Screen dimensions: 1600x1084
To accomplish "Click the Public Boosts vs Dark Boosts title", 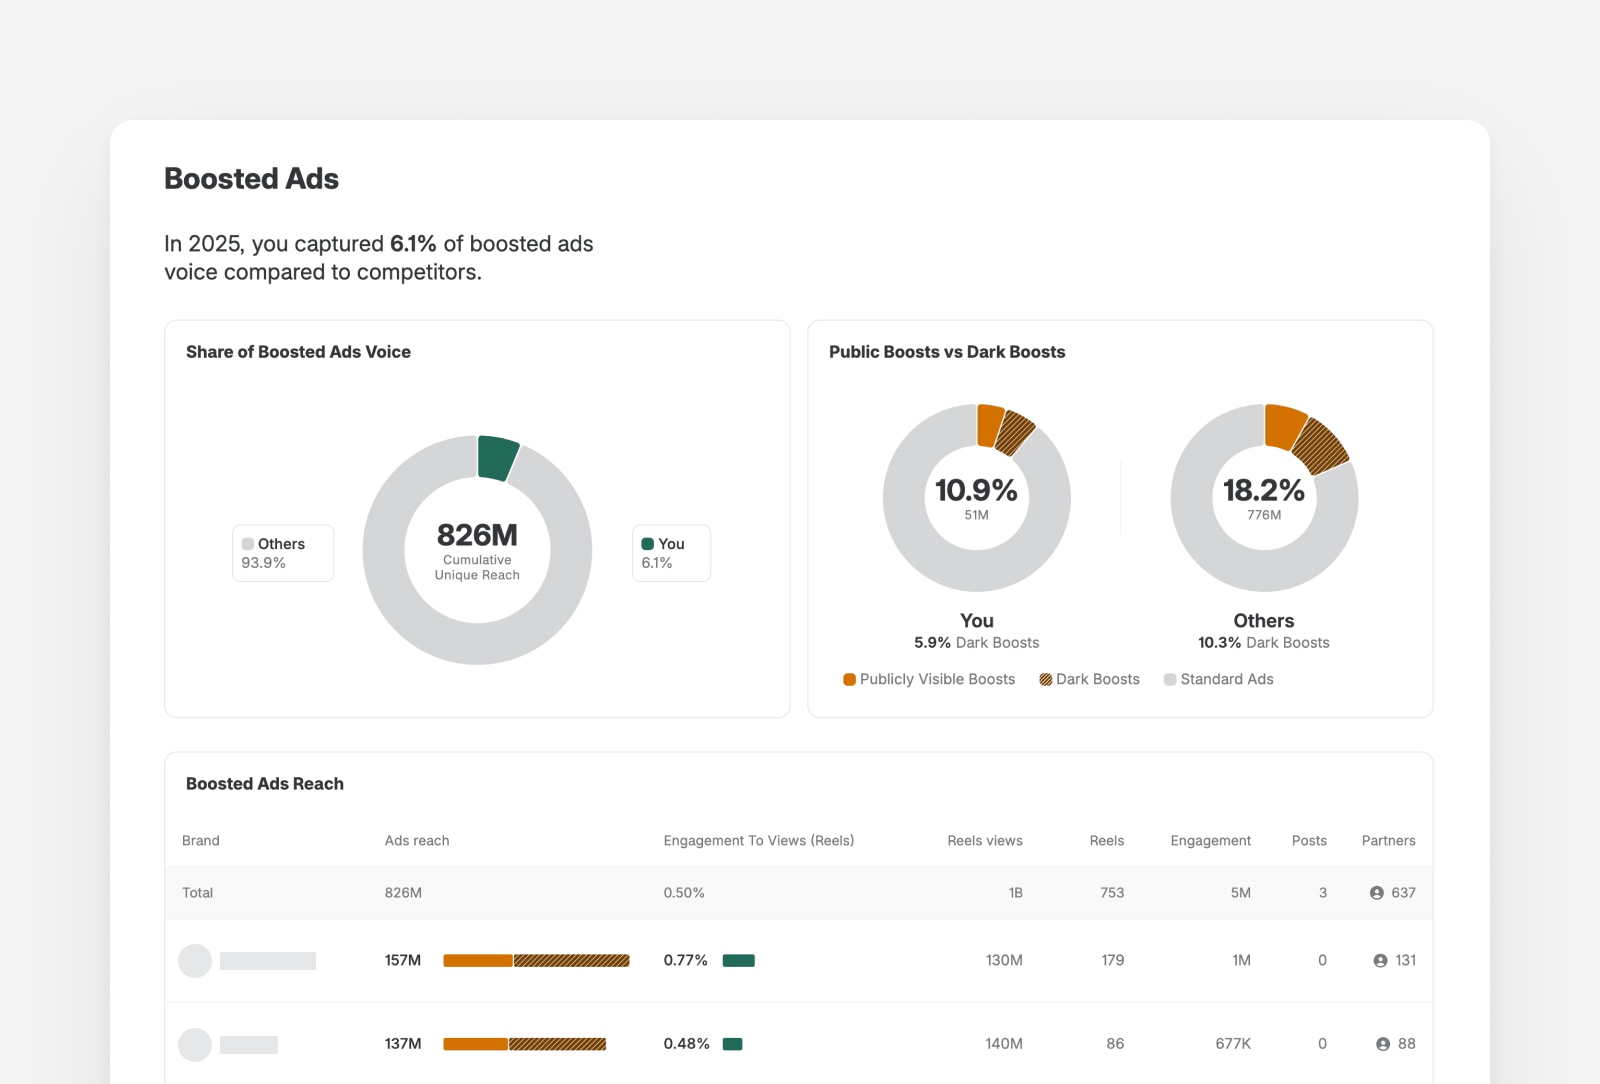I will 947,352.
